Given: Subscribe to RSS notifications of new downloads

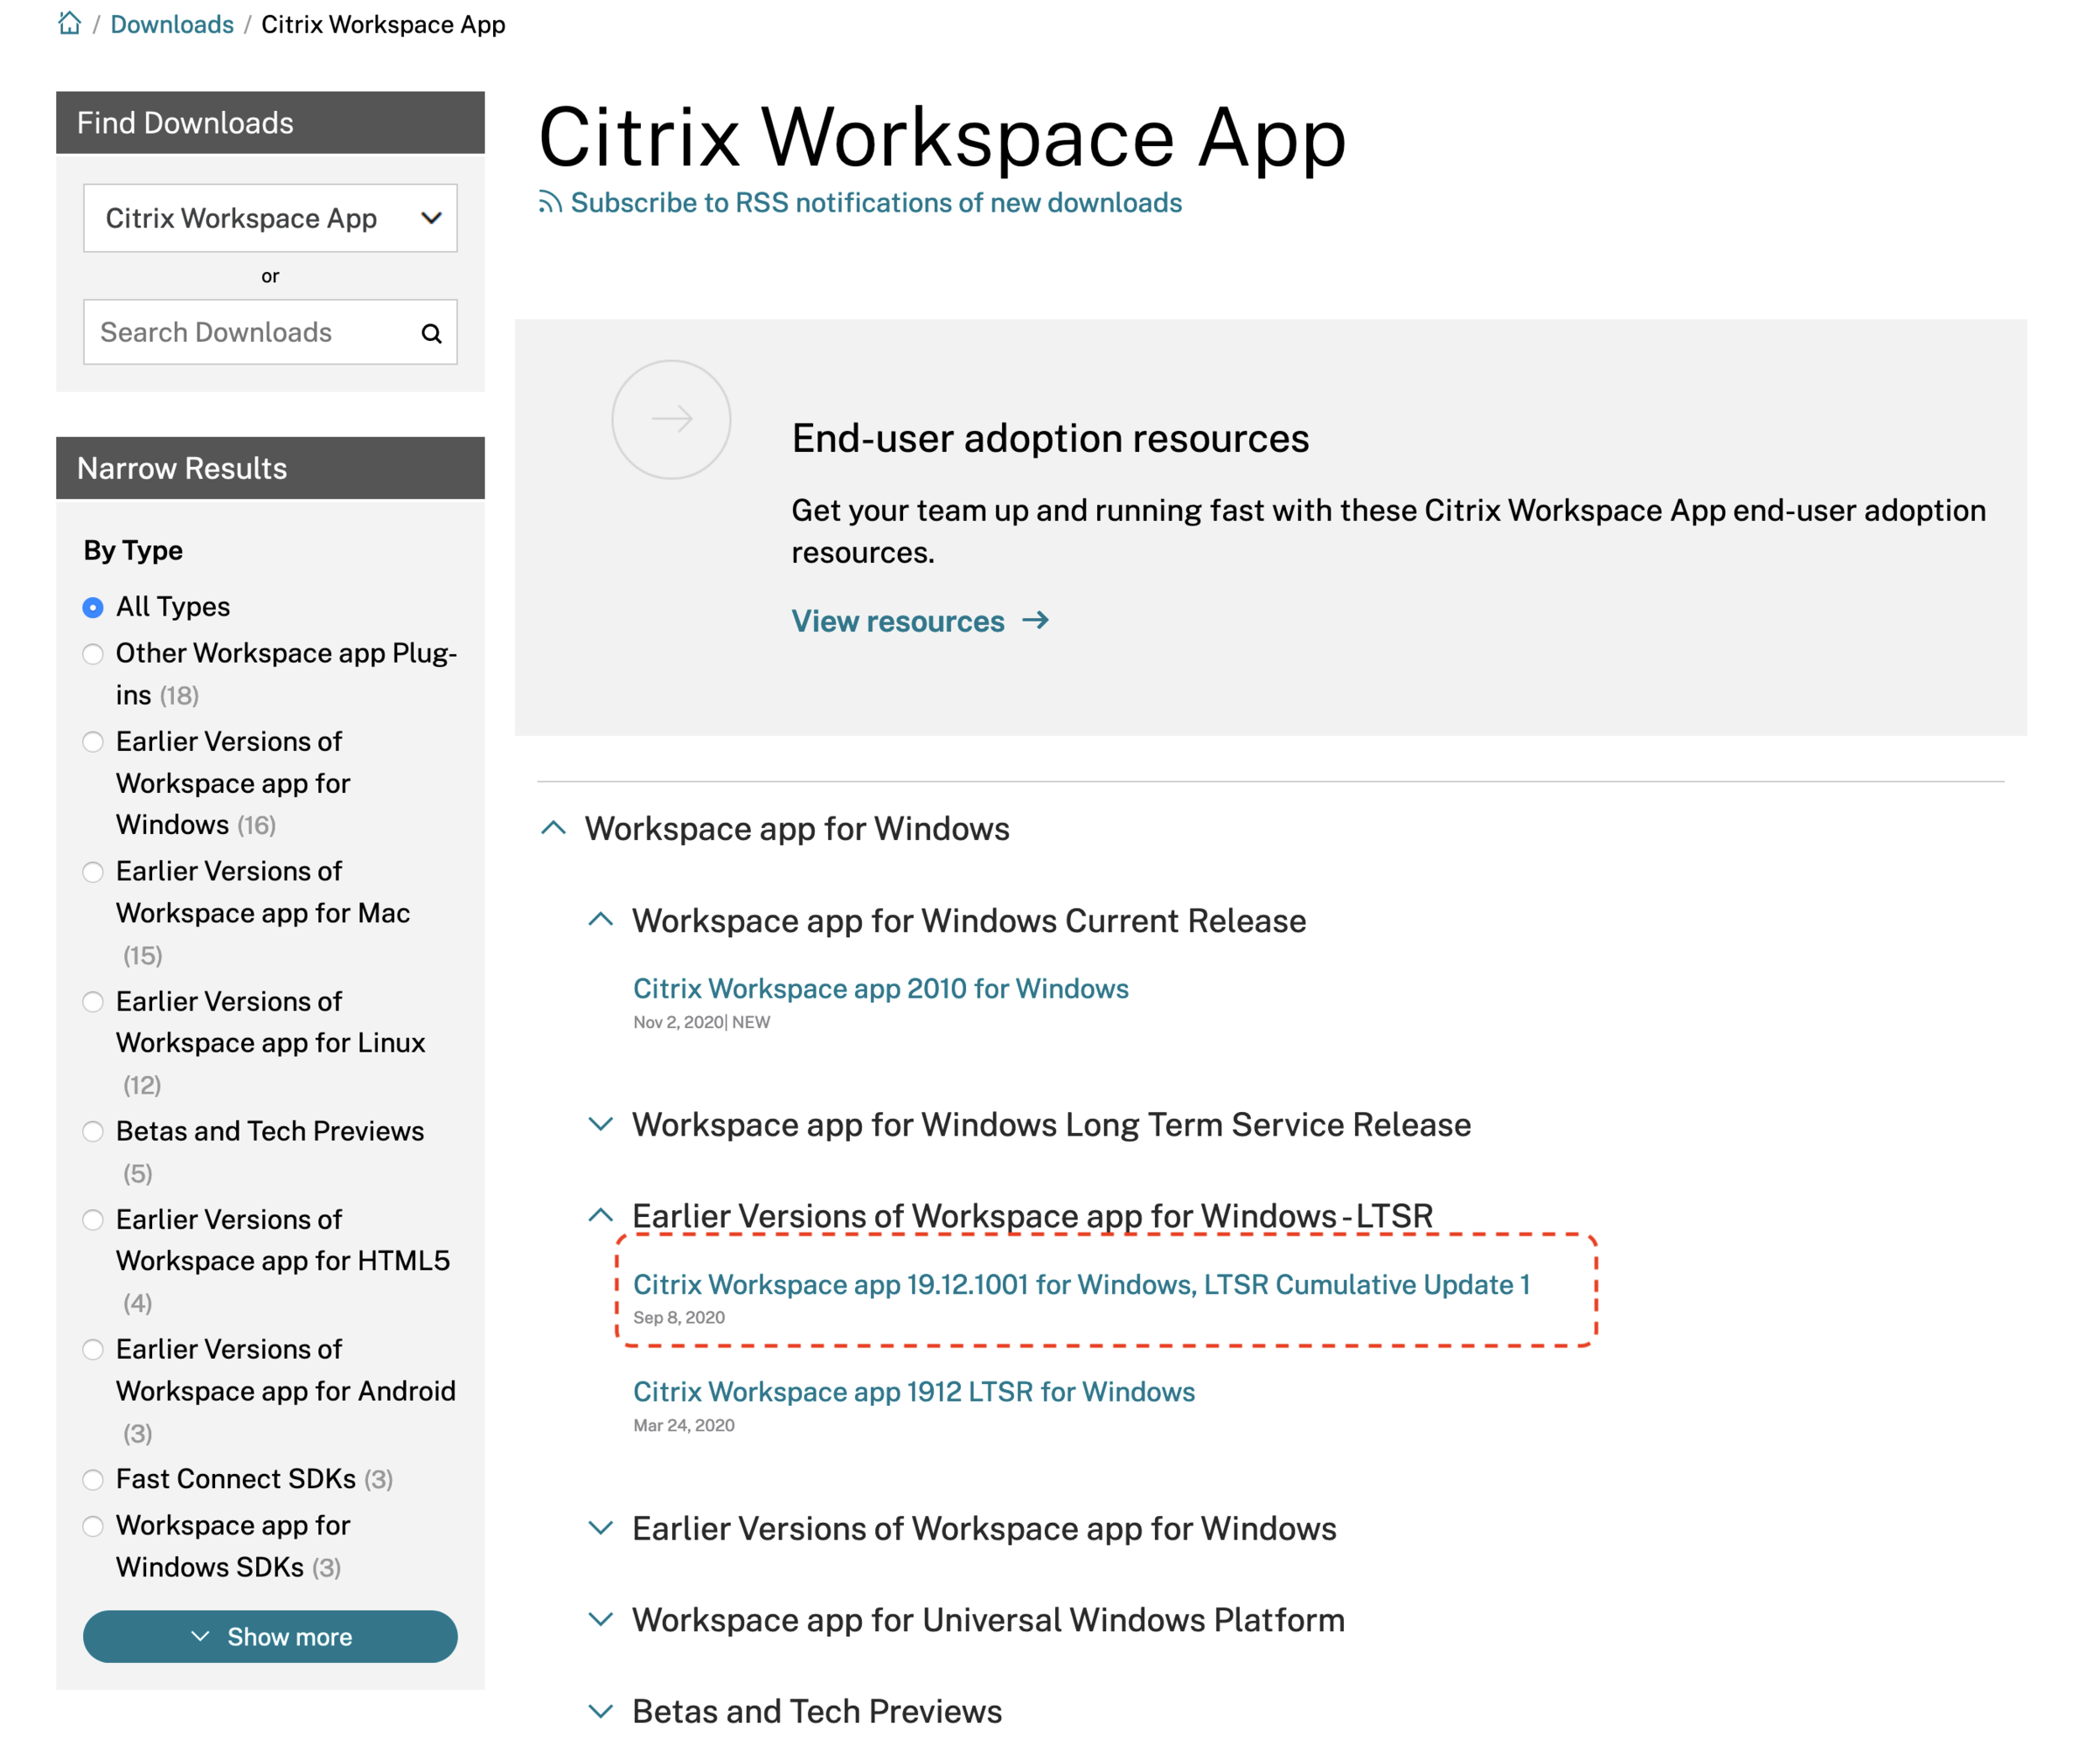Looking at the screenshot, I should (876, 203).
